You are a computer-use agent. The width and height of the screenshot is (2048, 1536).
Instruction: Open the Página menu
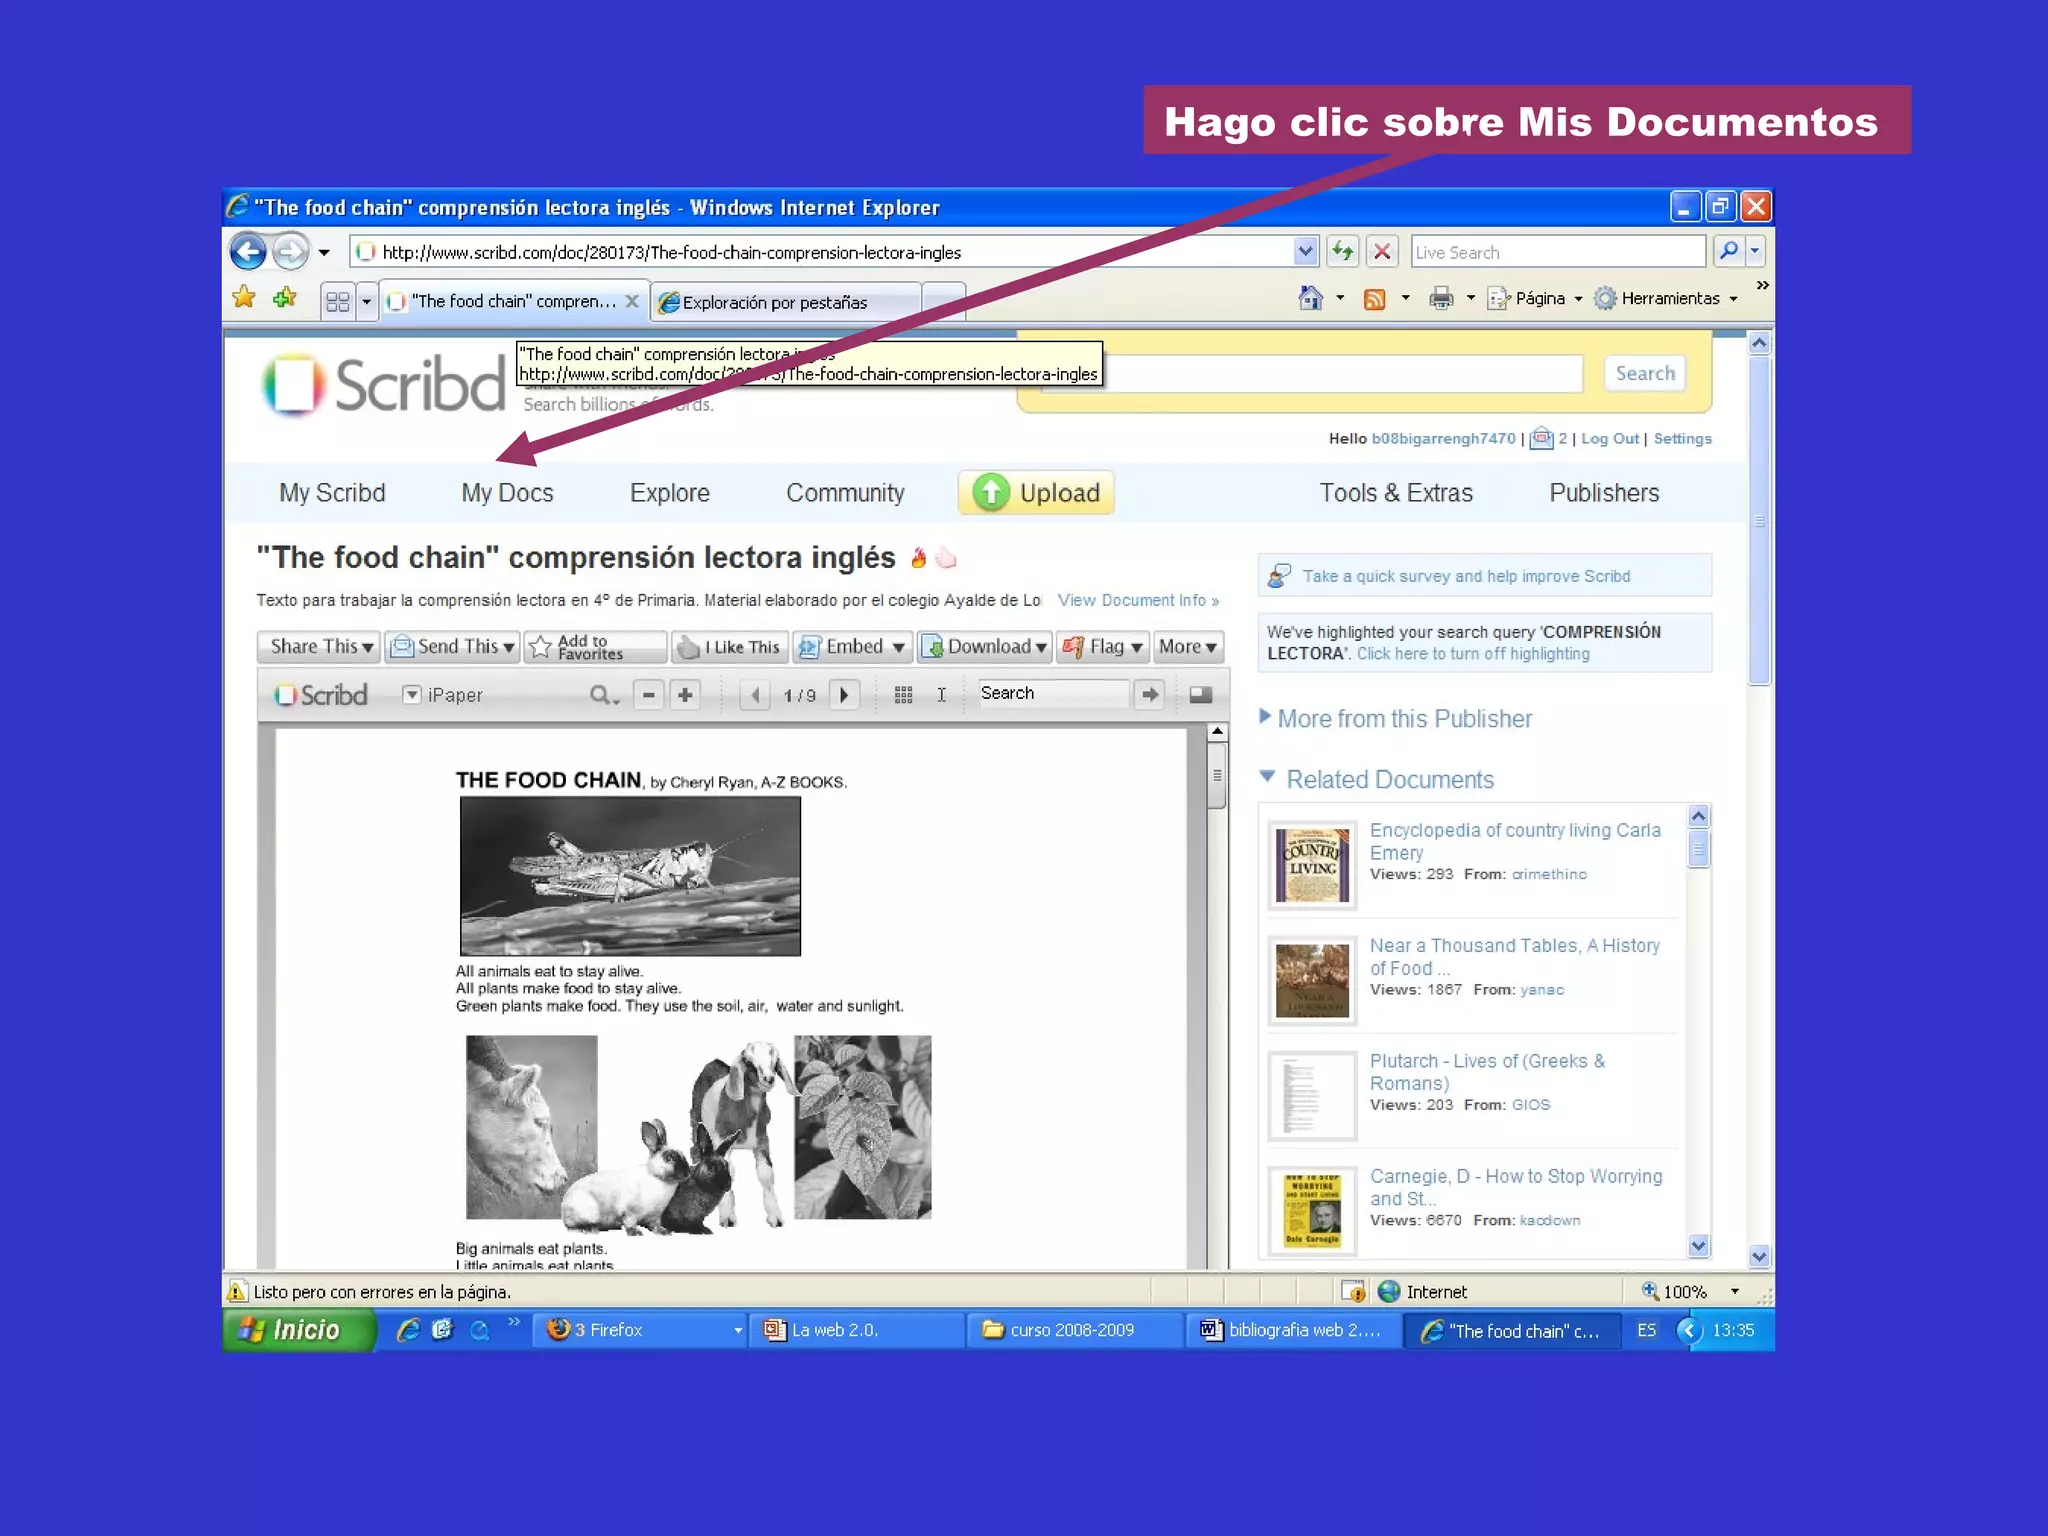(x=1535, y=298)
